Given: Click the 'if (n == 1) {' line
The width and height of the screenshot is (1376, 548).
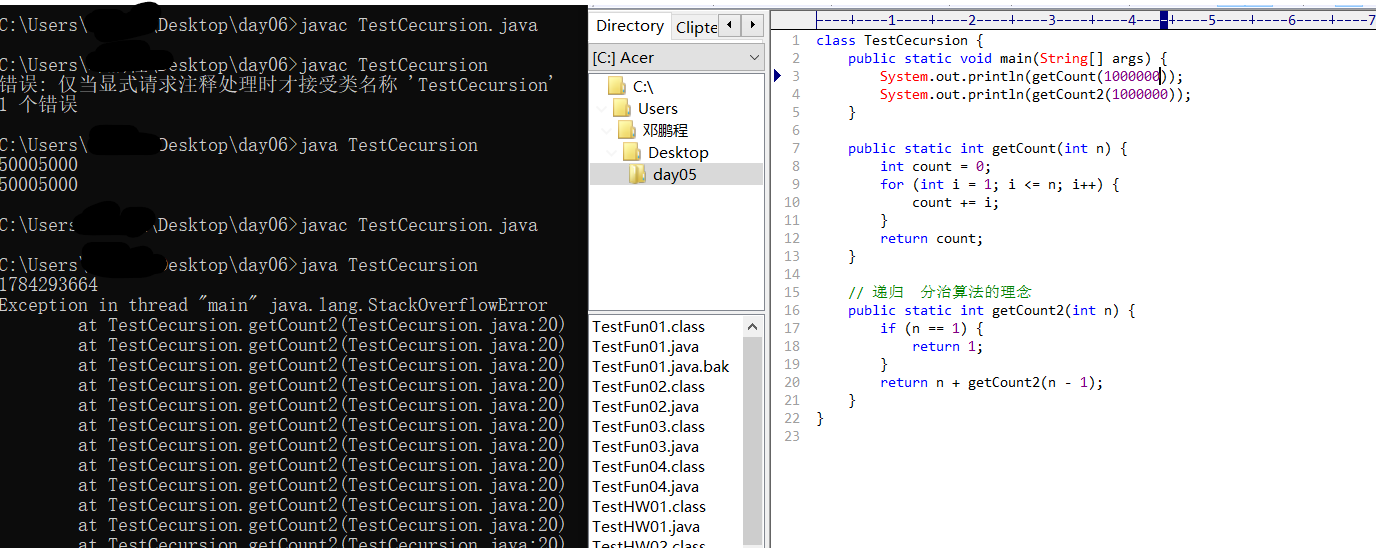Looking at the screenshot, I should 931,328.
